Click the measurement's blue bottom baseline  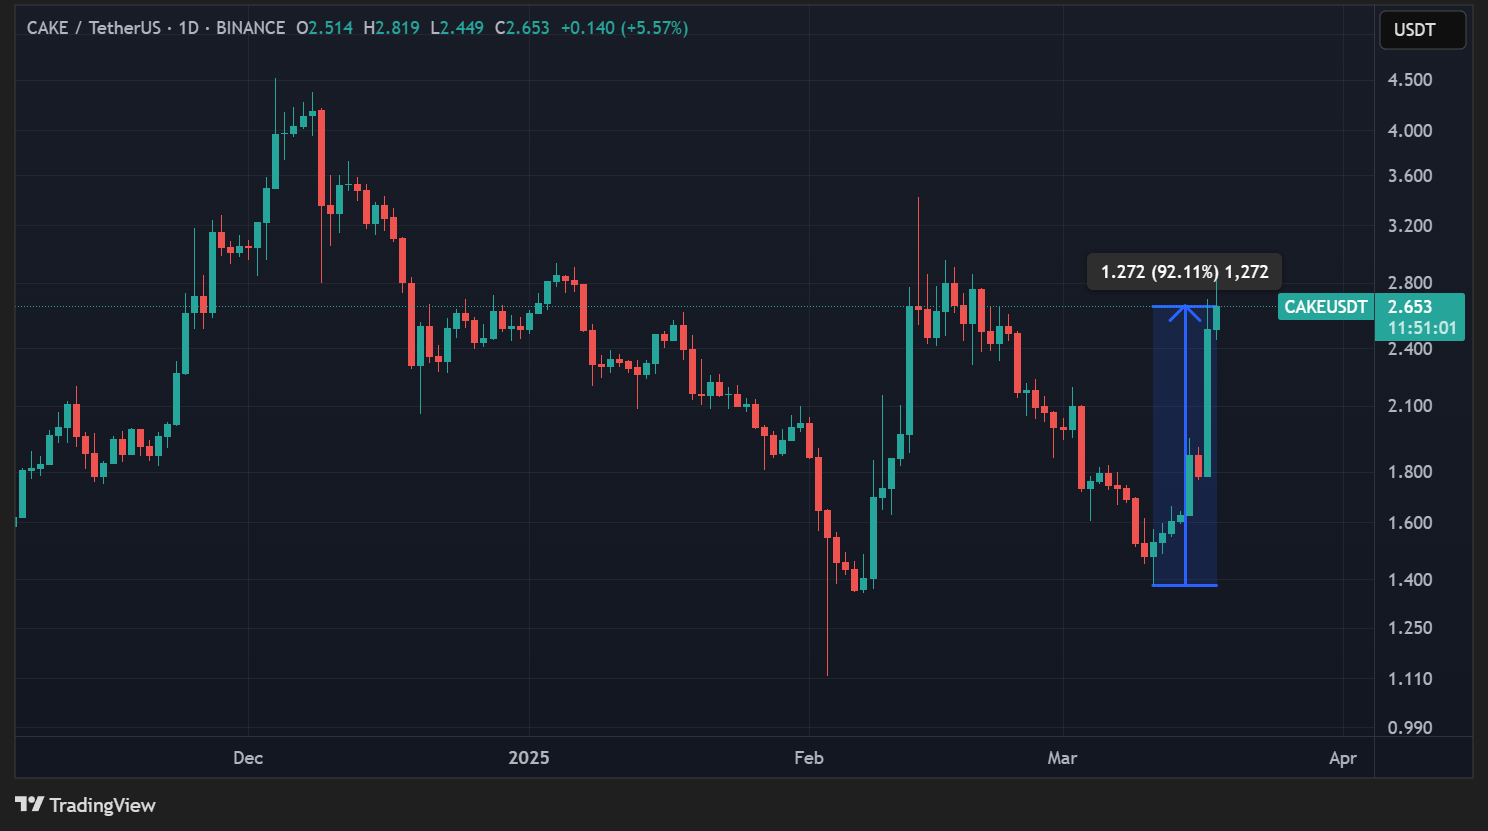(1185, 585)
